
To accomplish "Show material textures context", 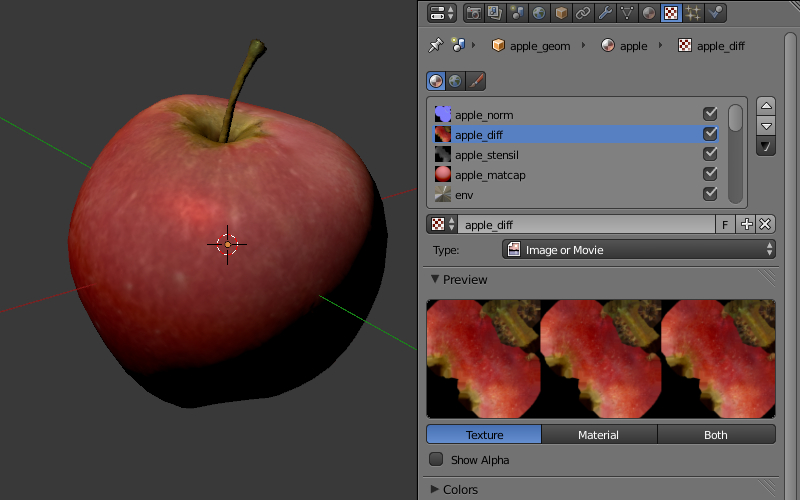I will tap(436, 81).
